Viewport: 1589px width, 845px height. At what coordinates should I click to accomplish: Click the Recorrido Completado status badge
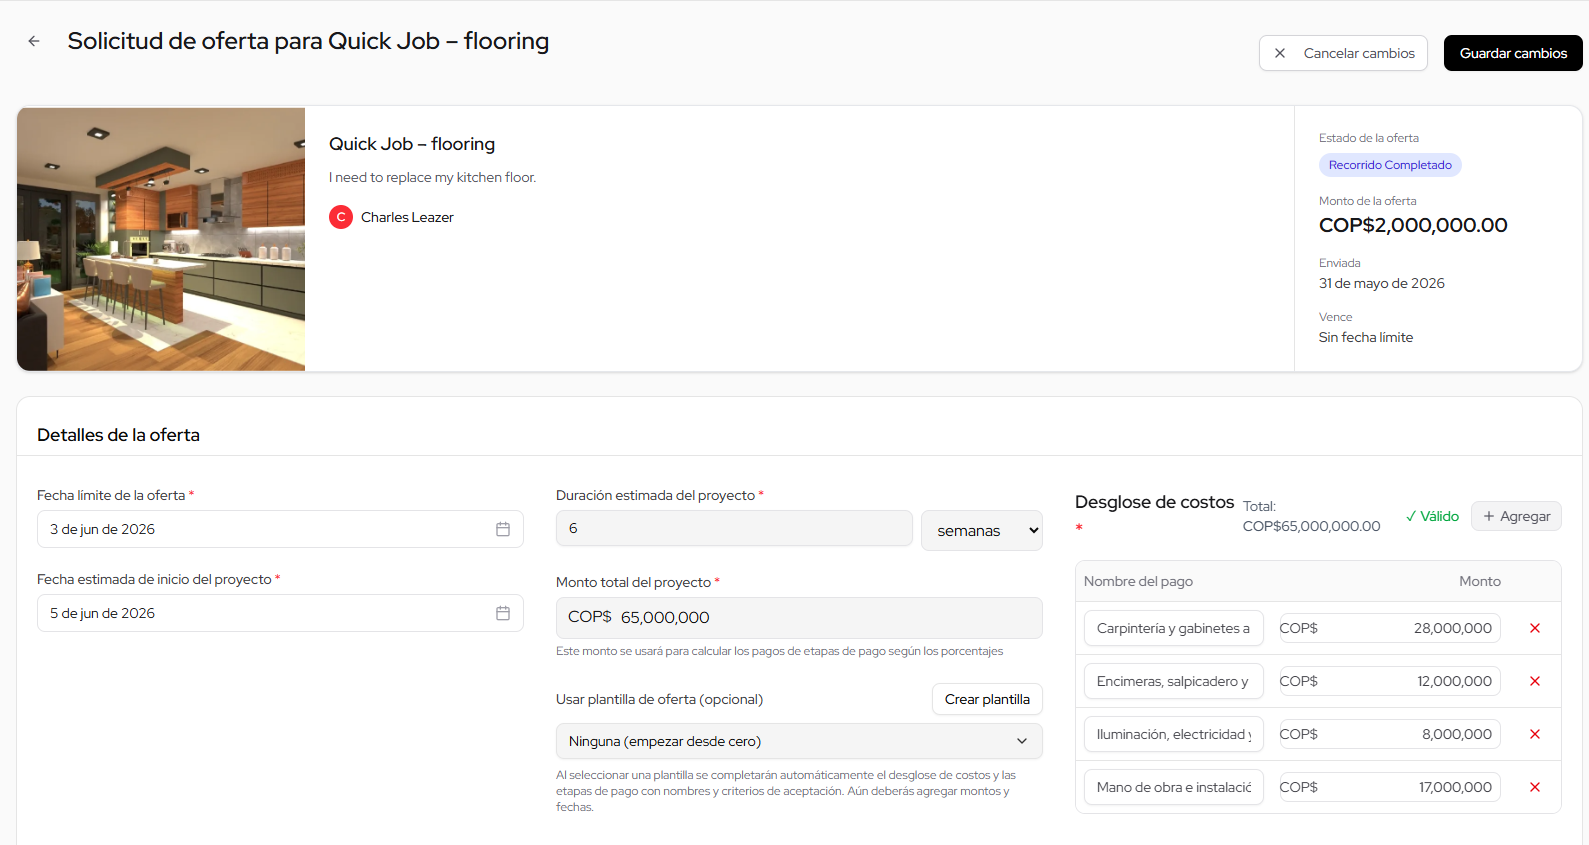click(x=1390, y=165)
